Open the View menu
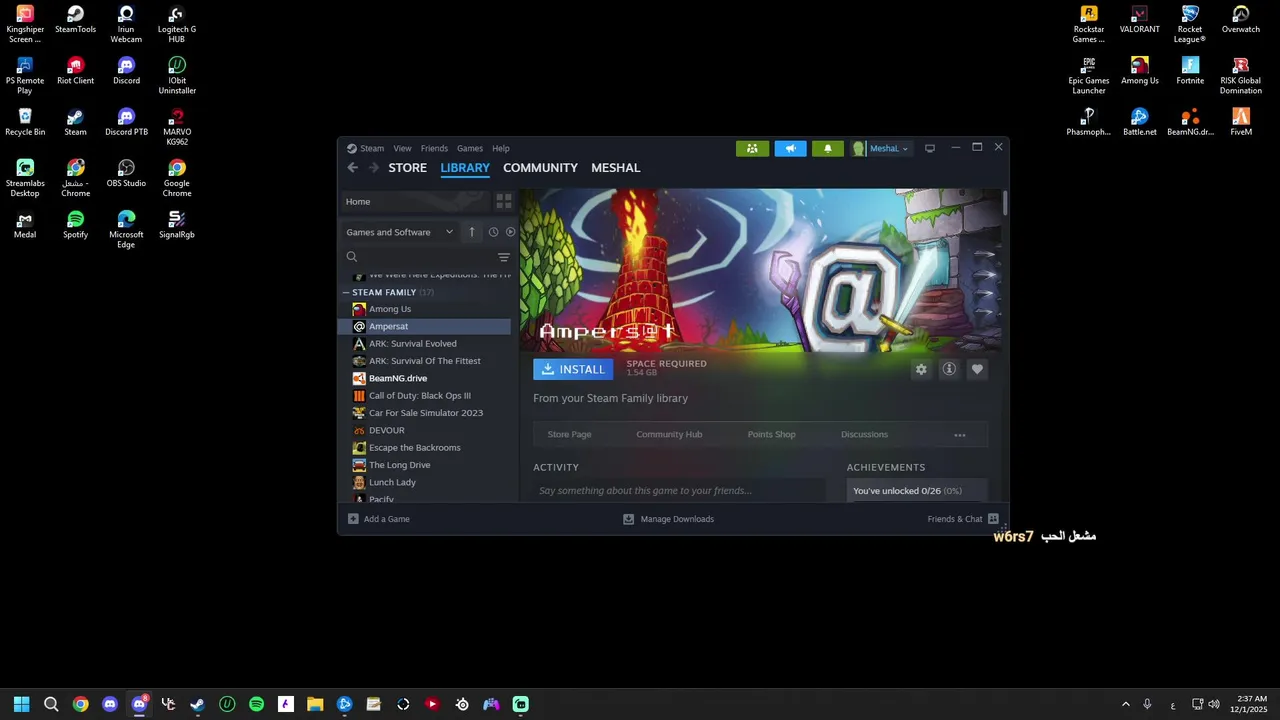1280x720 pixels. [402, 148]
